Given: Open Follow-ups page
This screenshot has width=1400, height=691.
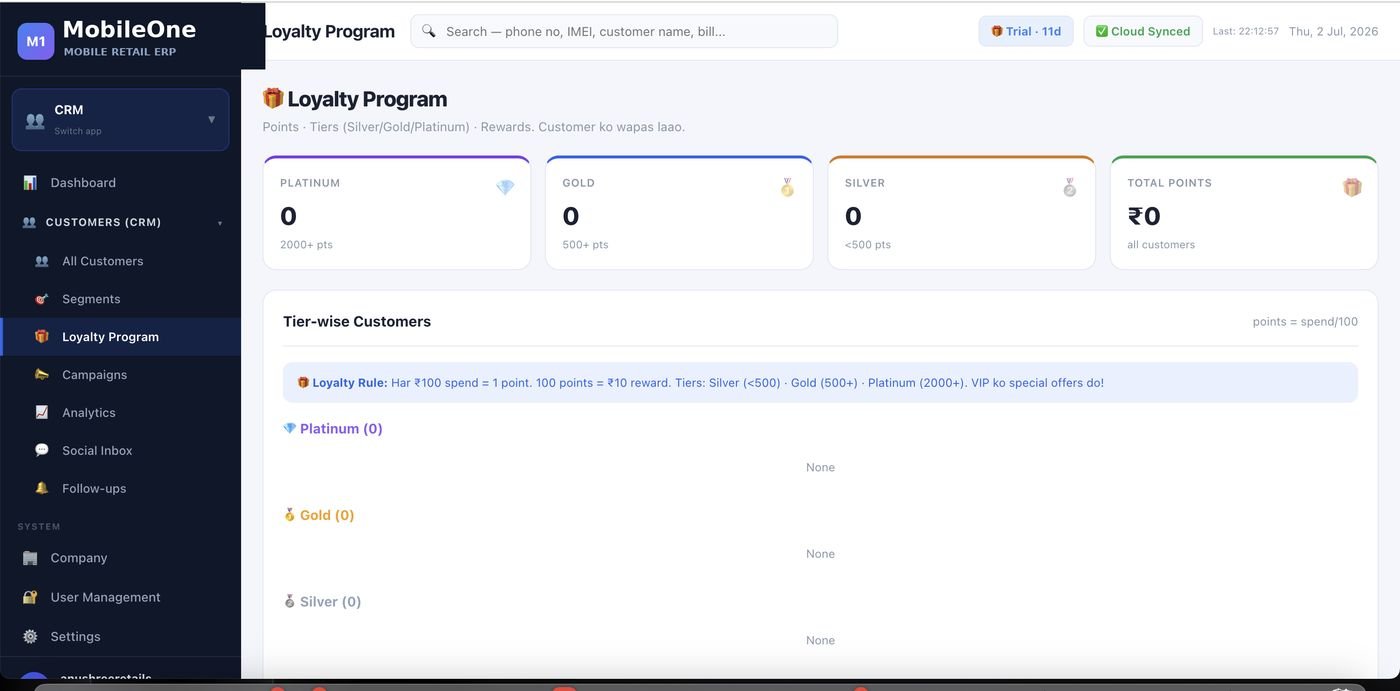Looking at the screenshot, I should 120,488.
